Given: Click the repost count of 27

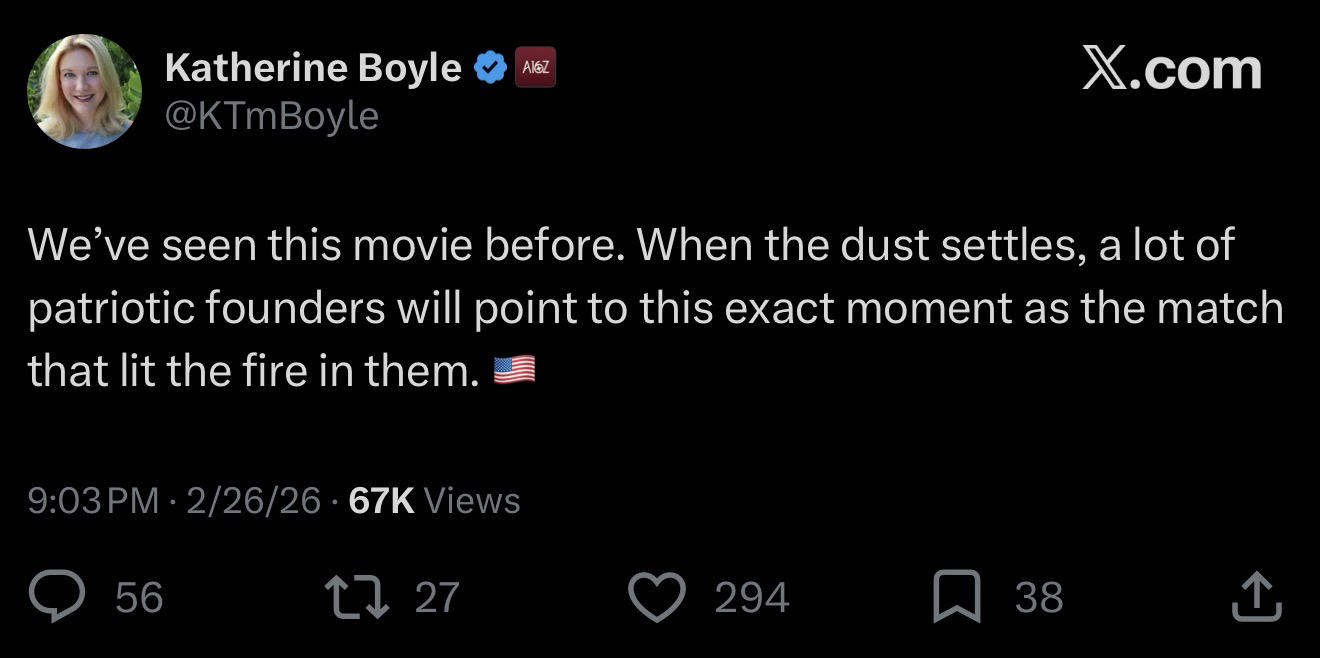Looking at the screenshot, I should coord(437,597).
